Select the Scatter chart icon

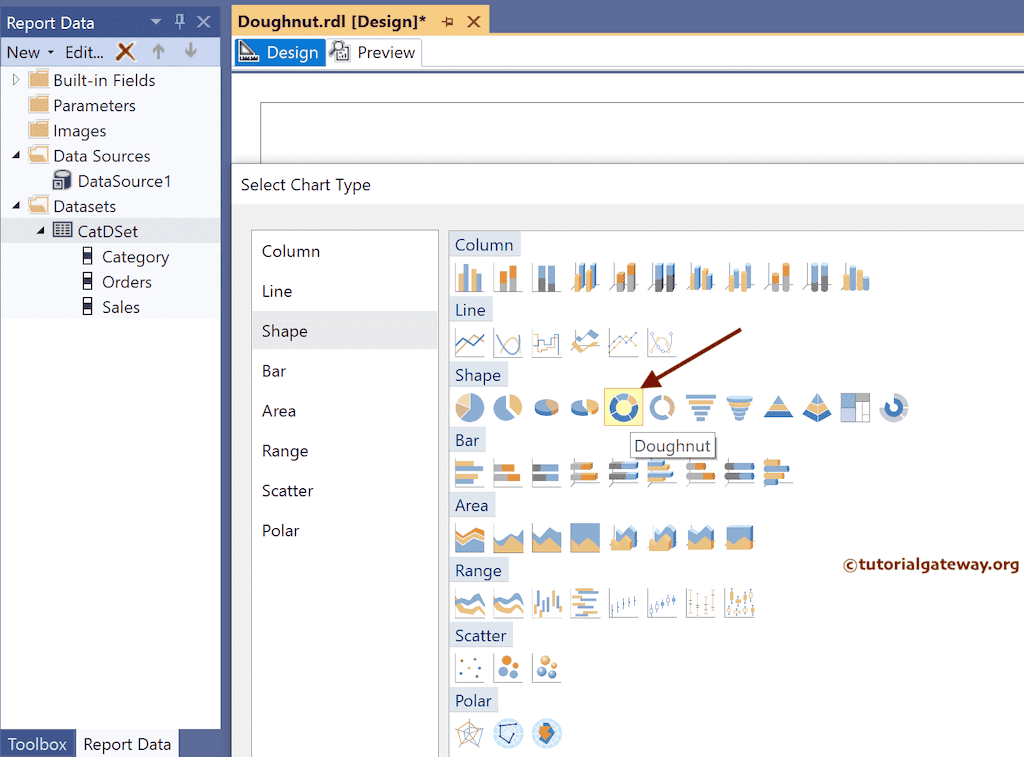pyautogui.click(x=470, y=668)
